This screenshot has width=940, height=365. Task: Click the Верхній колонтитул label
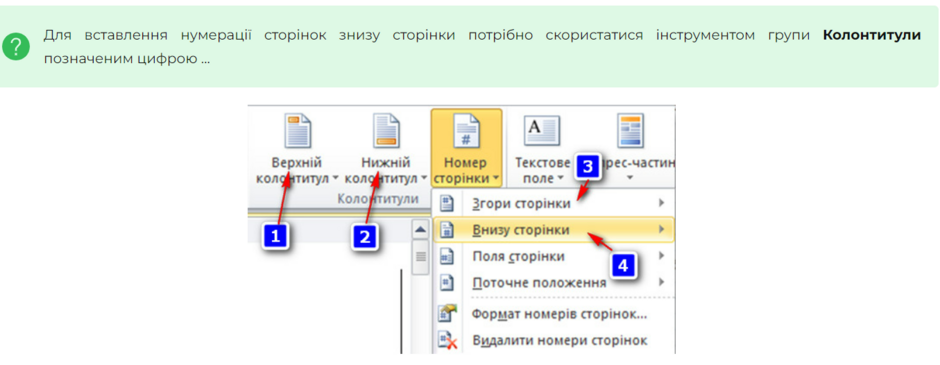tap(294, 170)
